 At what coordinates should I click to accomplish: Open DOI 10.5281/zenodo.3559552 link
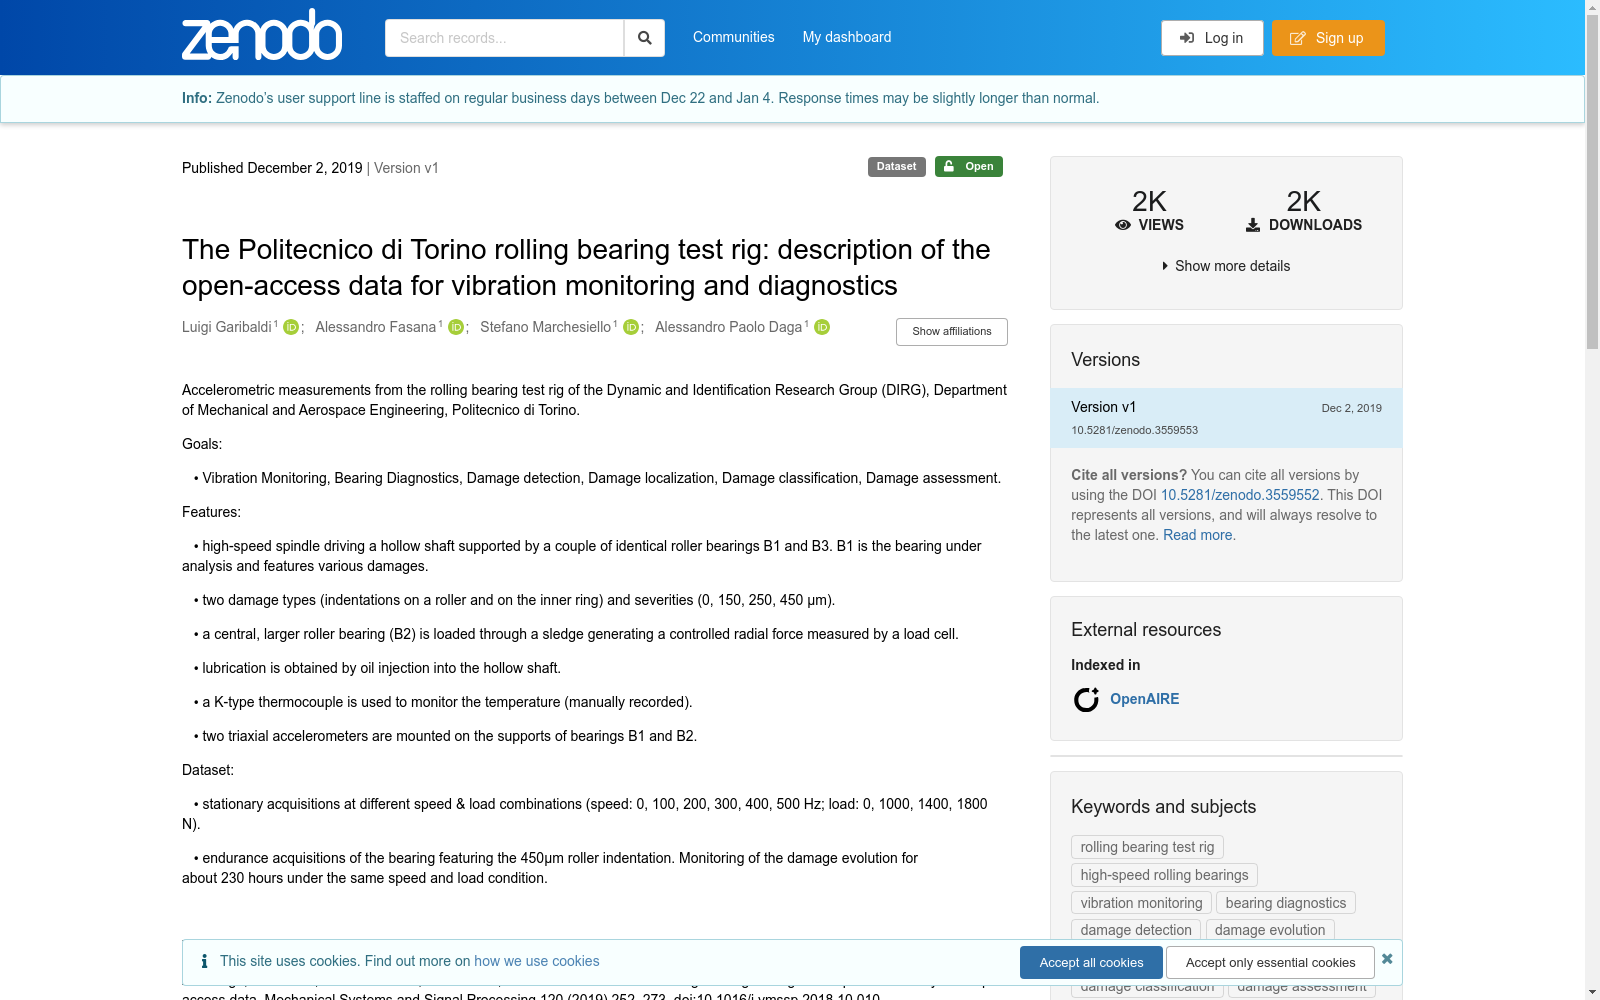[1240, 495]
